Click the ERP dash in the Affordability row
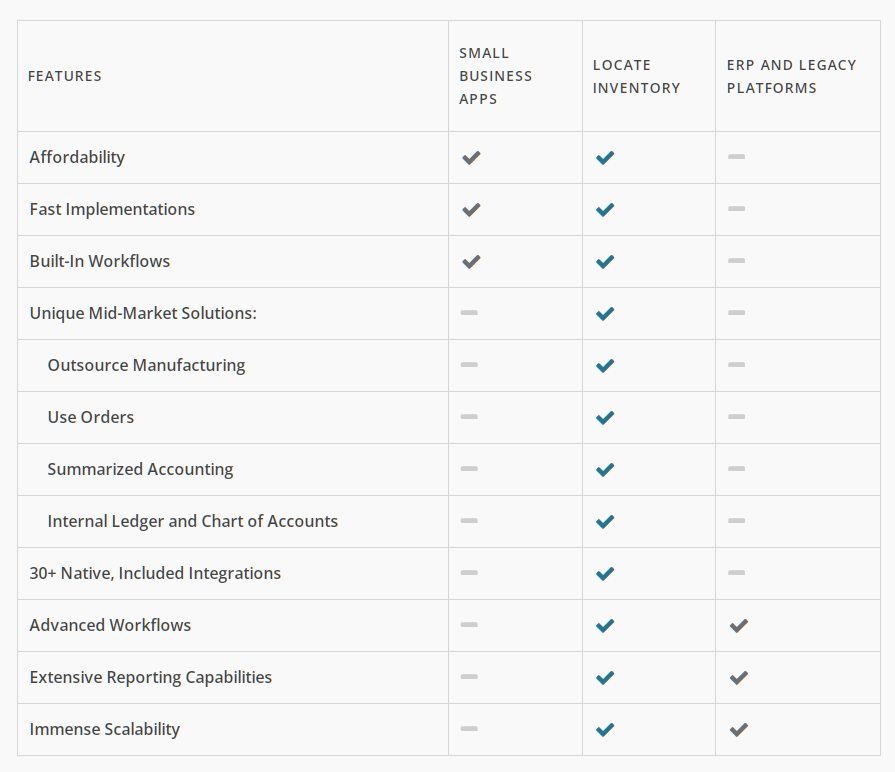This screenshot has width=895, height=772. [x=736, y=156]
